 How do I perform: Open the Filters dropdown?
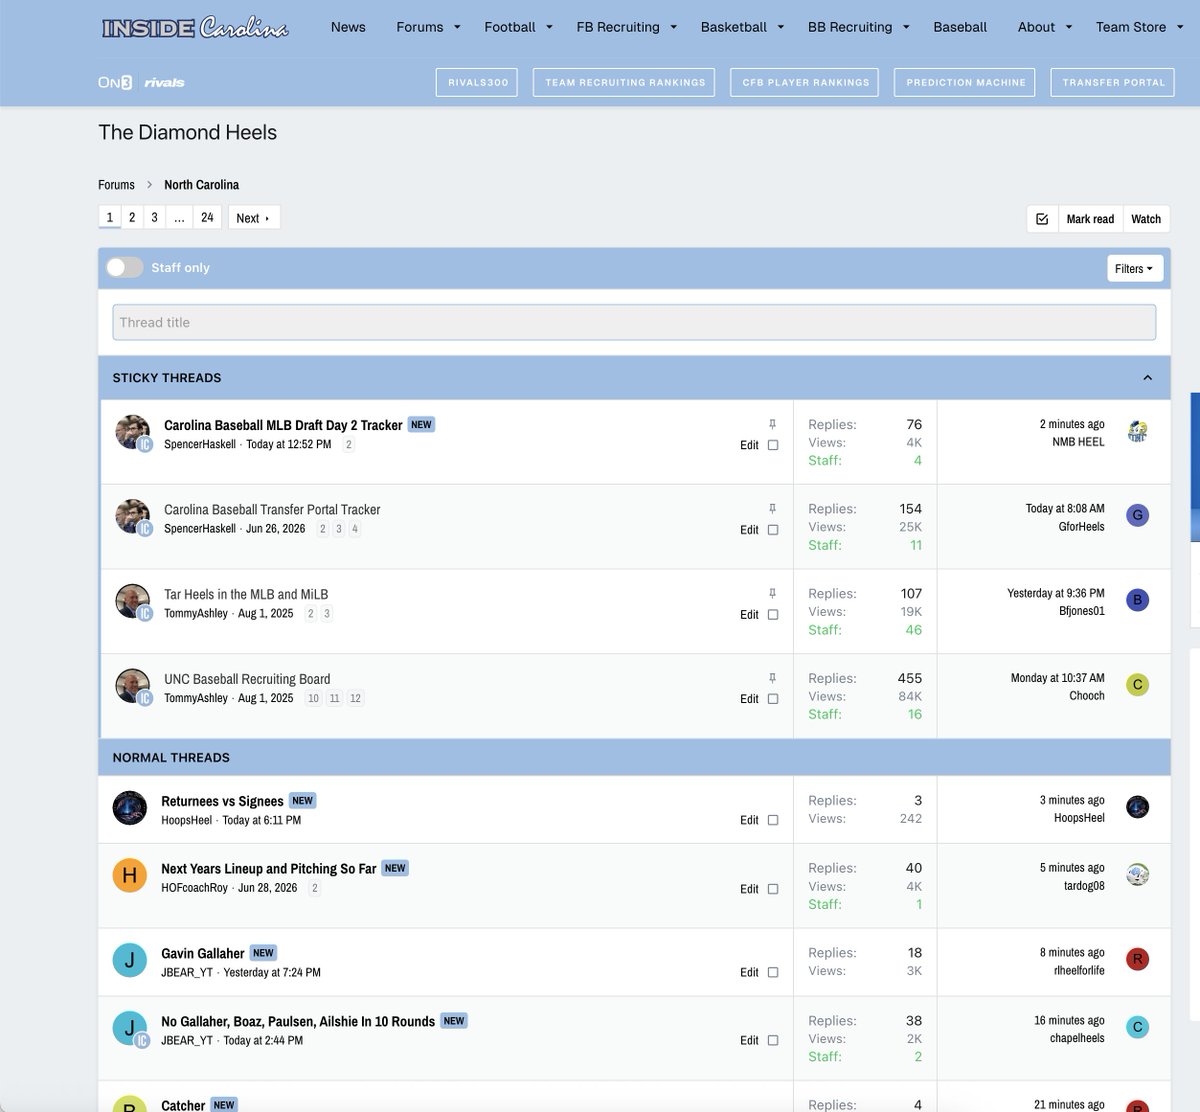pos(1134,268)
